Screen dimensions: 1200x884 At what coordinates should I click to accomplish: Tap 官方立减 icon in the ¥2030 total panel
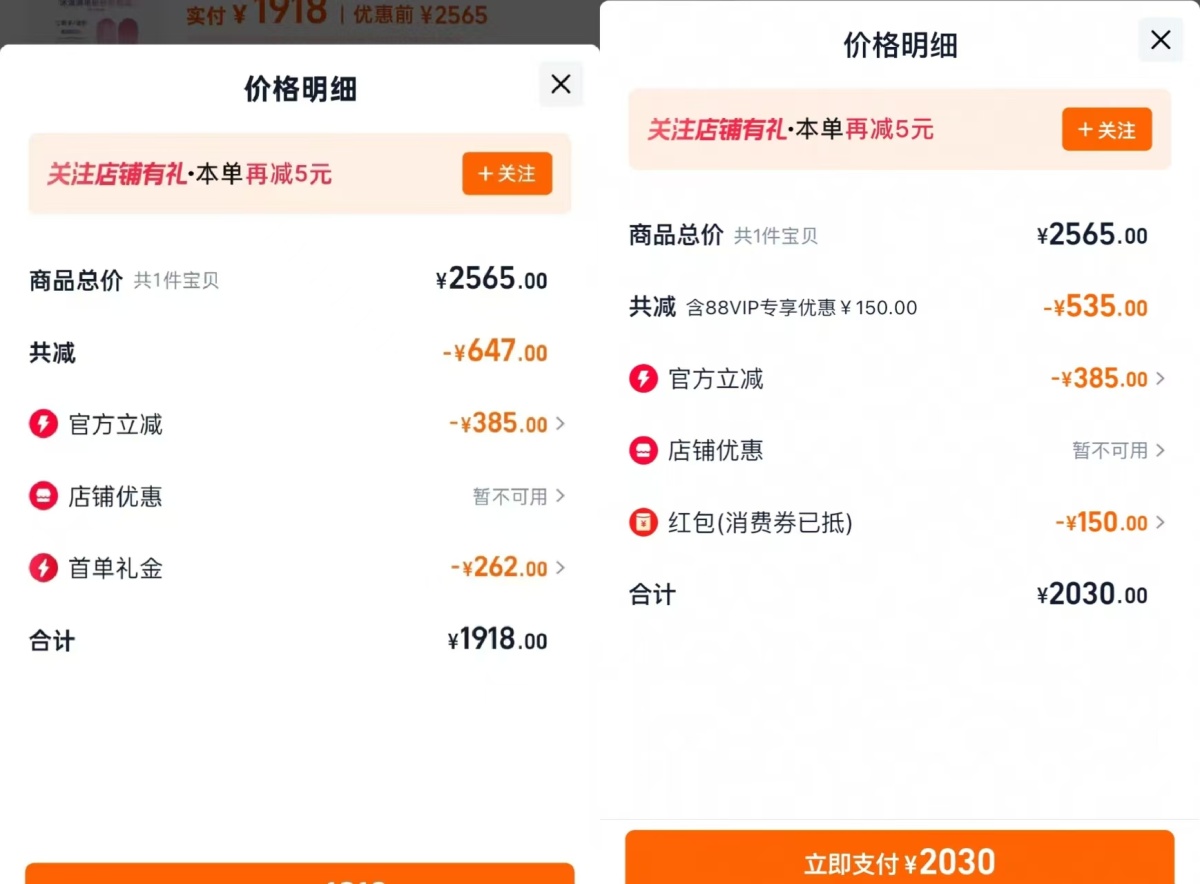tap(643, 379)
